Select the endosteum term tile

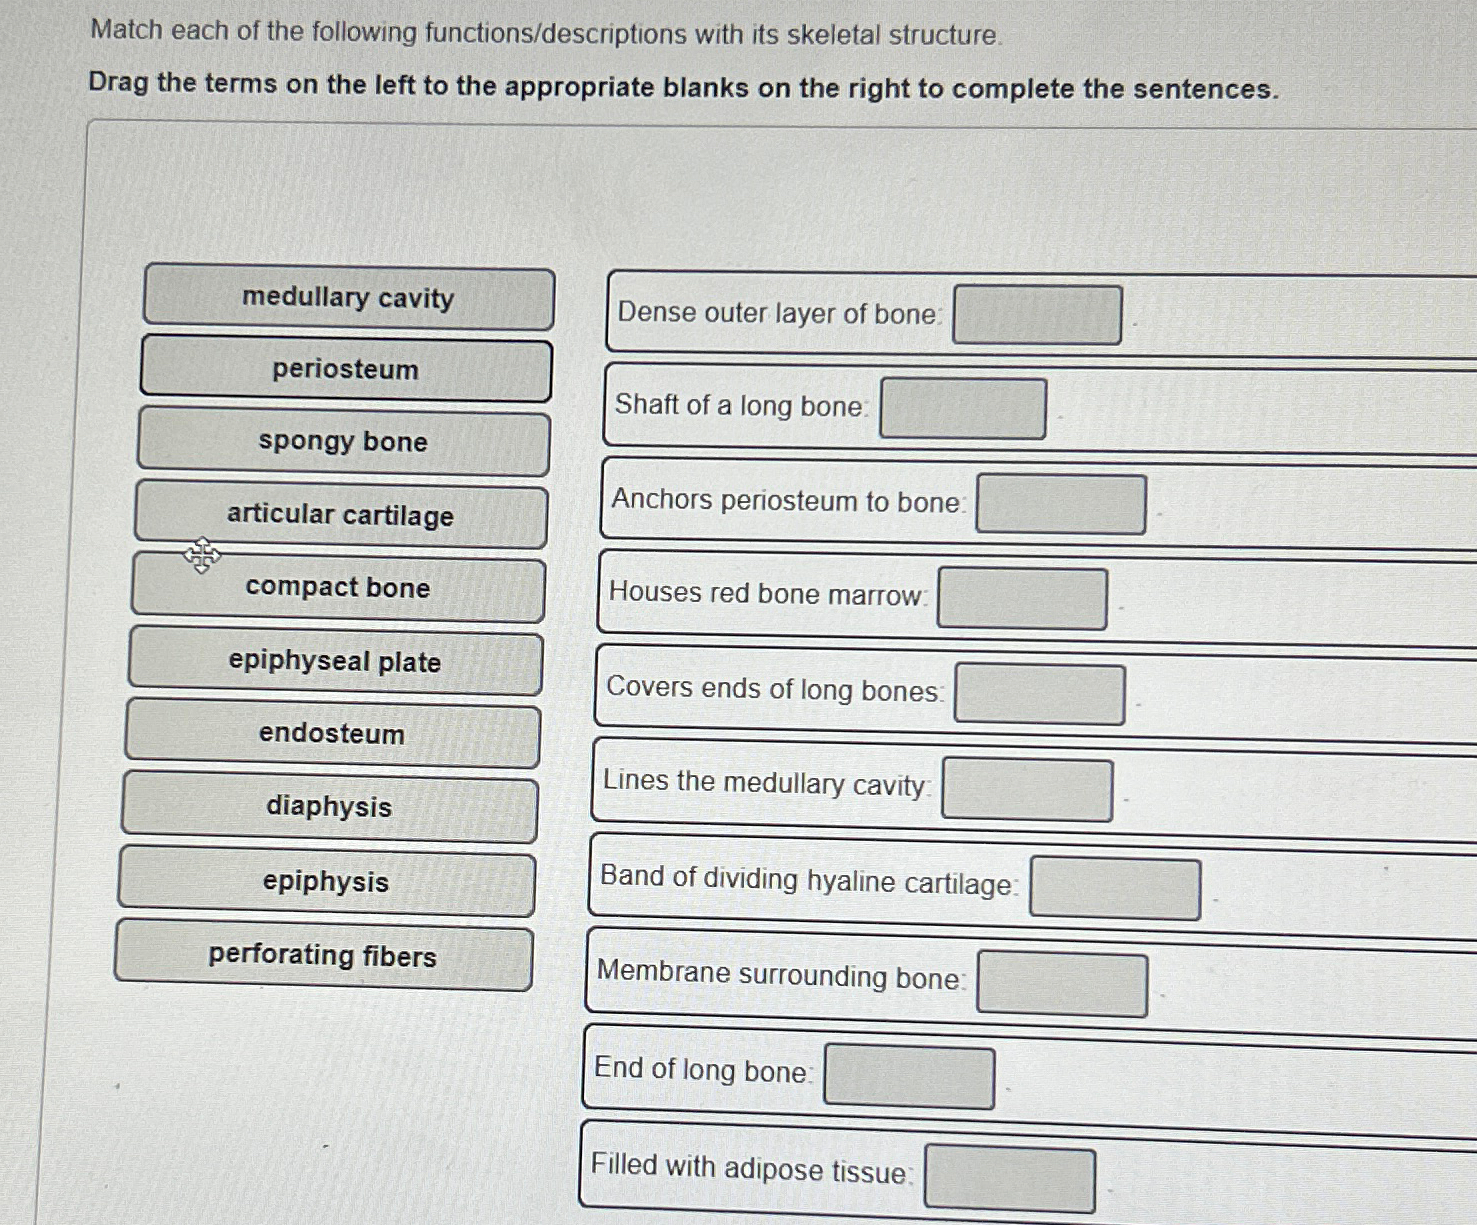332,735
